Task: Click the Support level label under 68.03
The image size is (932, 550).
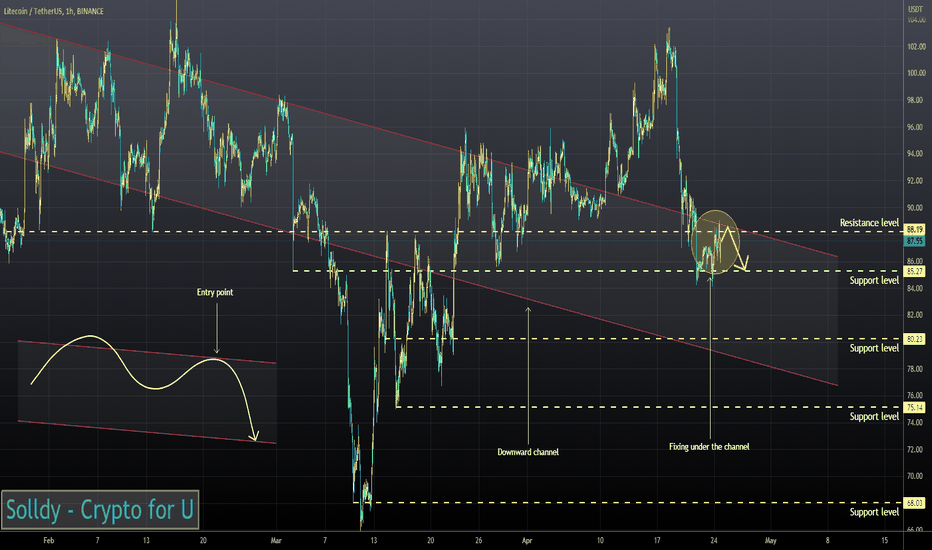Action: tap(874, 512)
